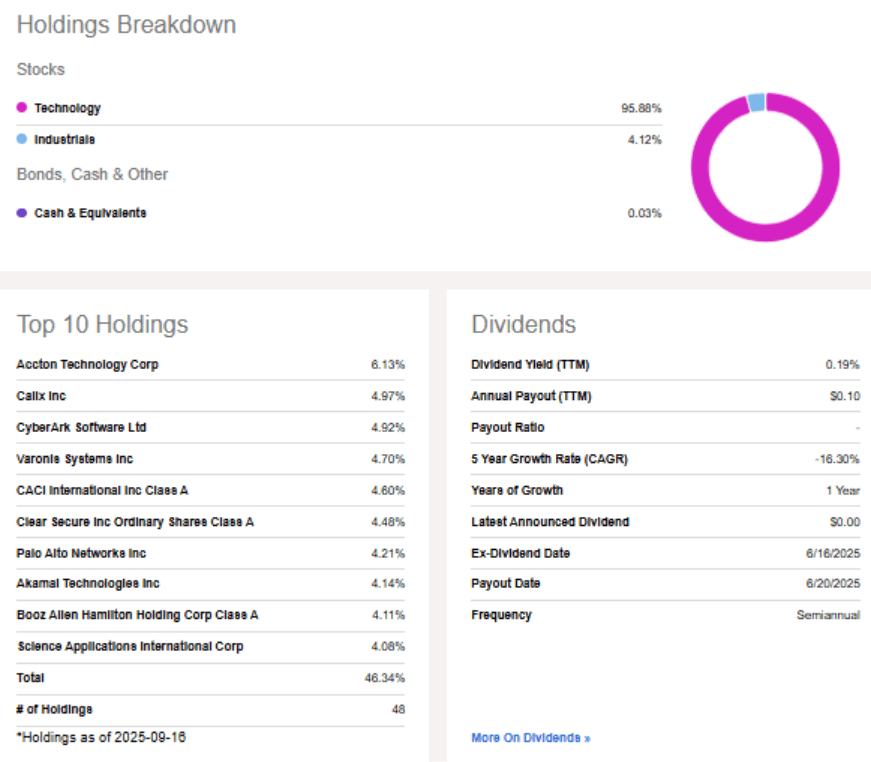Open Akamai Technologies Inc holding
The width and height of the screenshot is (871, 762).
[88, 584]
